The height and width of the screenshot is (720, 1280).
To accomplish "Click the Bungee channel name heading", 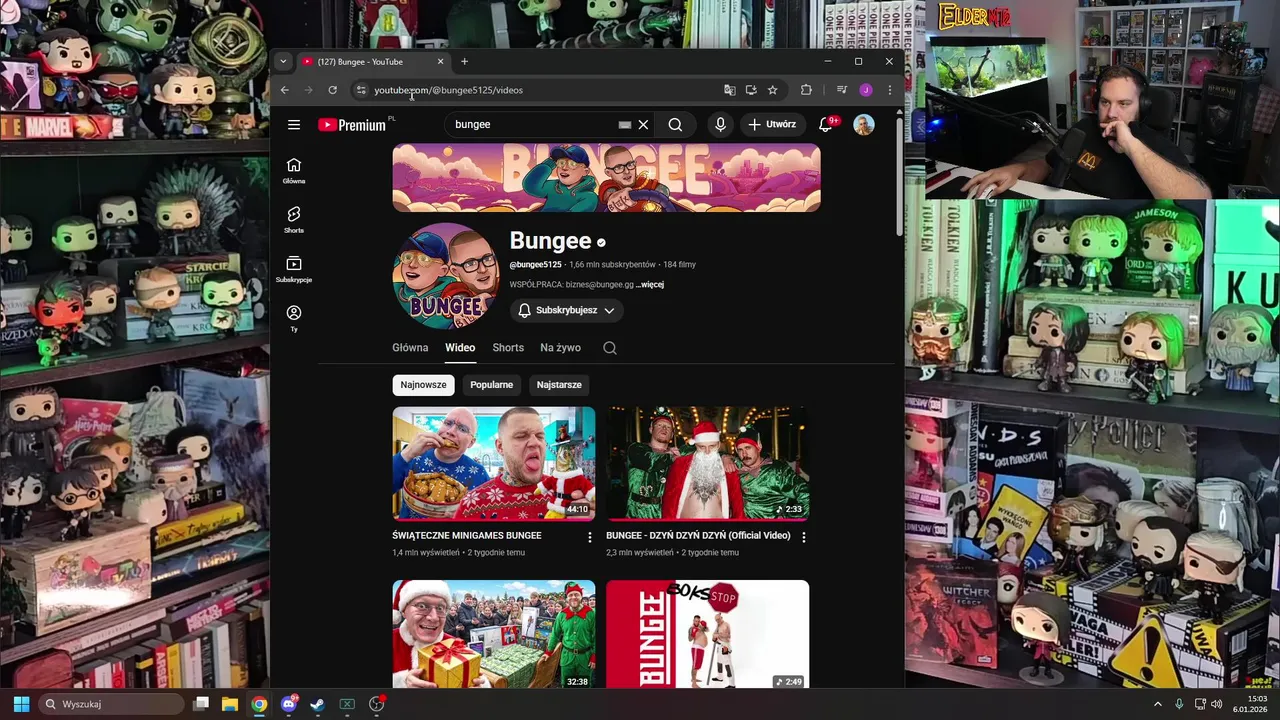I will point(551,241).
